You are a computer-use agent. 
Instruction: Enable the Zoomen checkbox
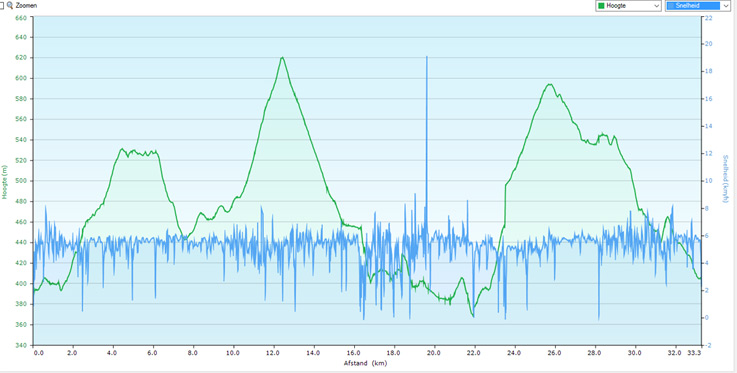pyautogui.click(x=1, y=6)
